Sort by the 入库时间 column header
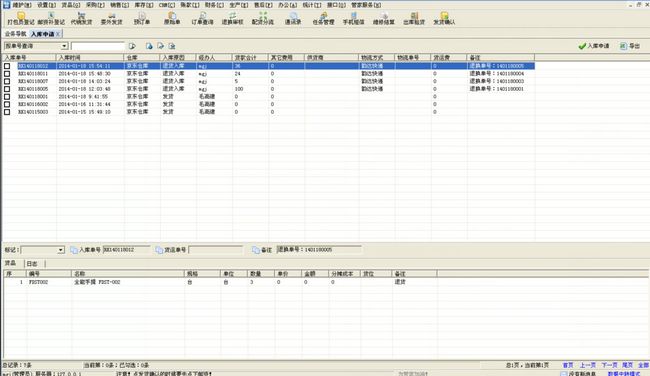The height and width of the screenshot is (376, 650). point(90,58)
